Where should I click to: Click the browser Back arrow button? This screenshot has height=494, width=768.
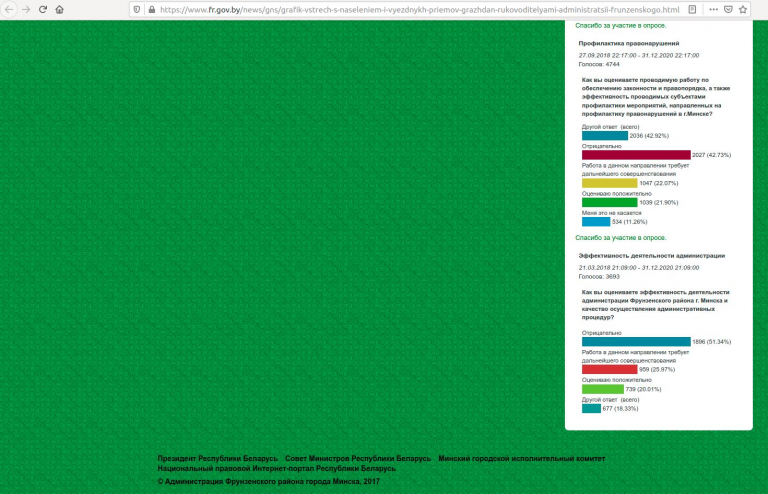tap(9, 9)
